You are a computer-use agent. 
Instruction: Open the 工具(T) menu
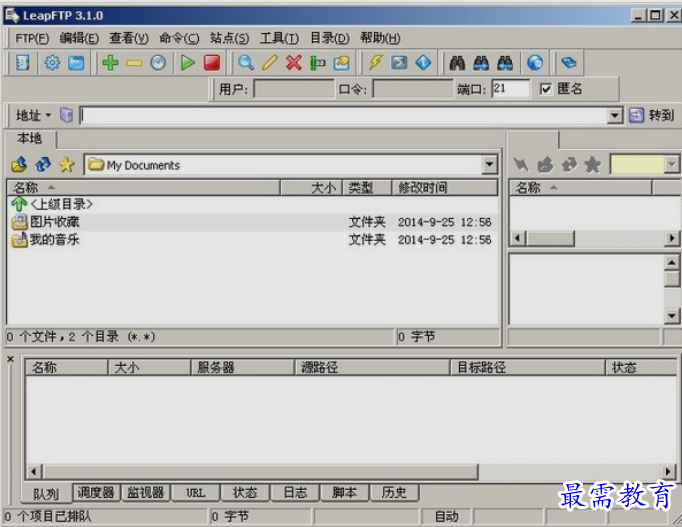click(x=279, y=38)
